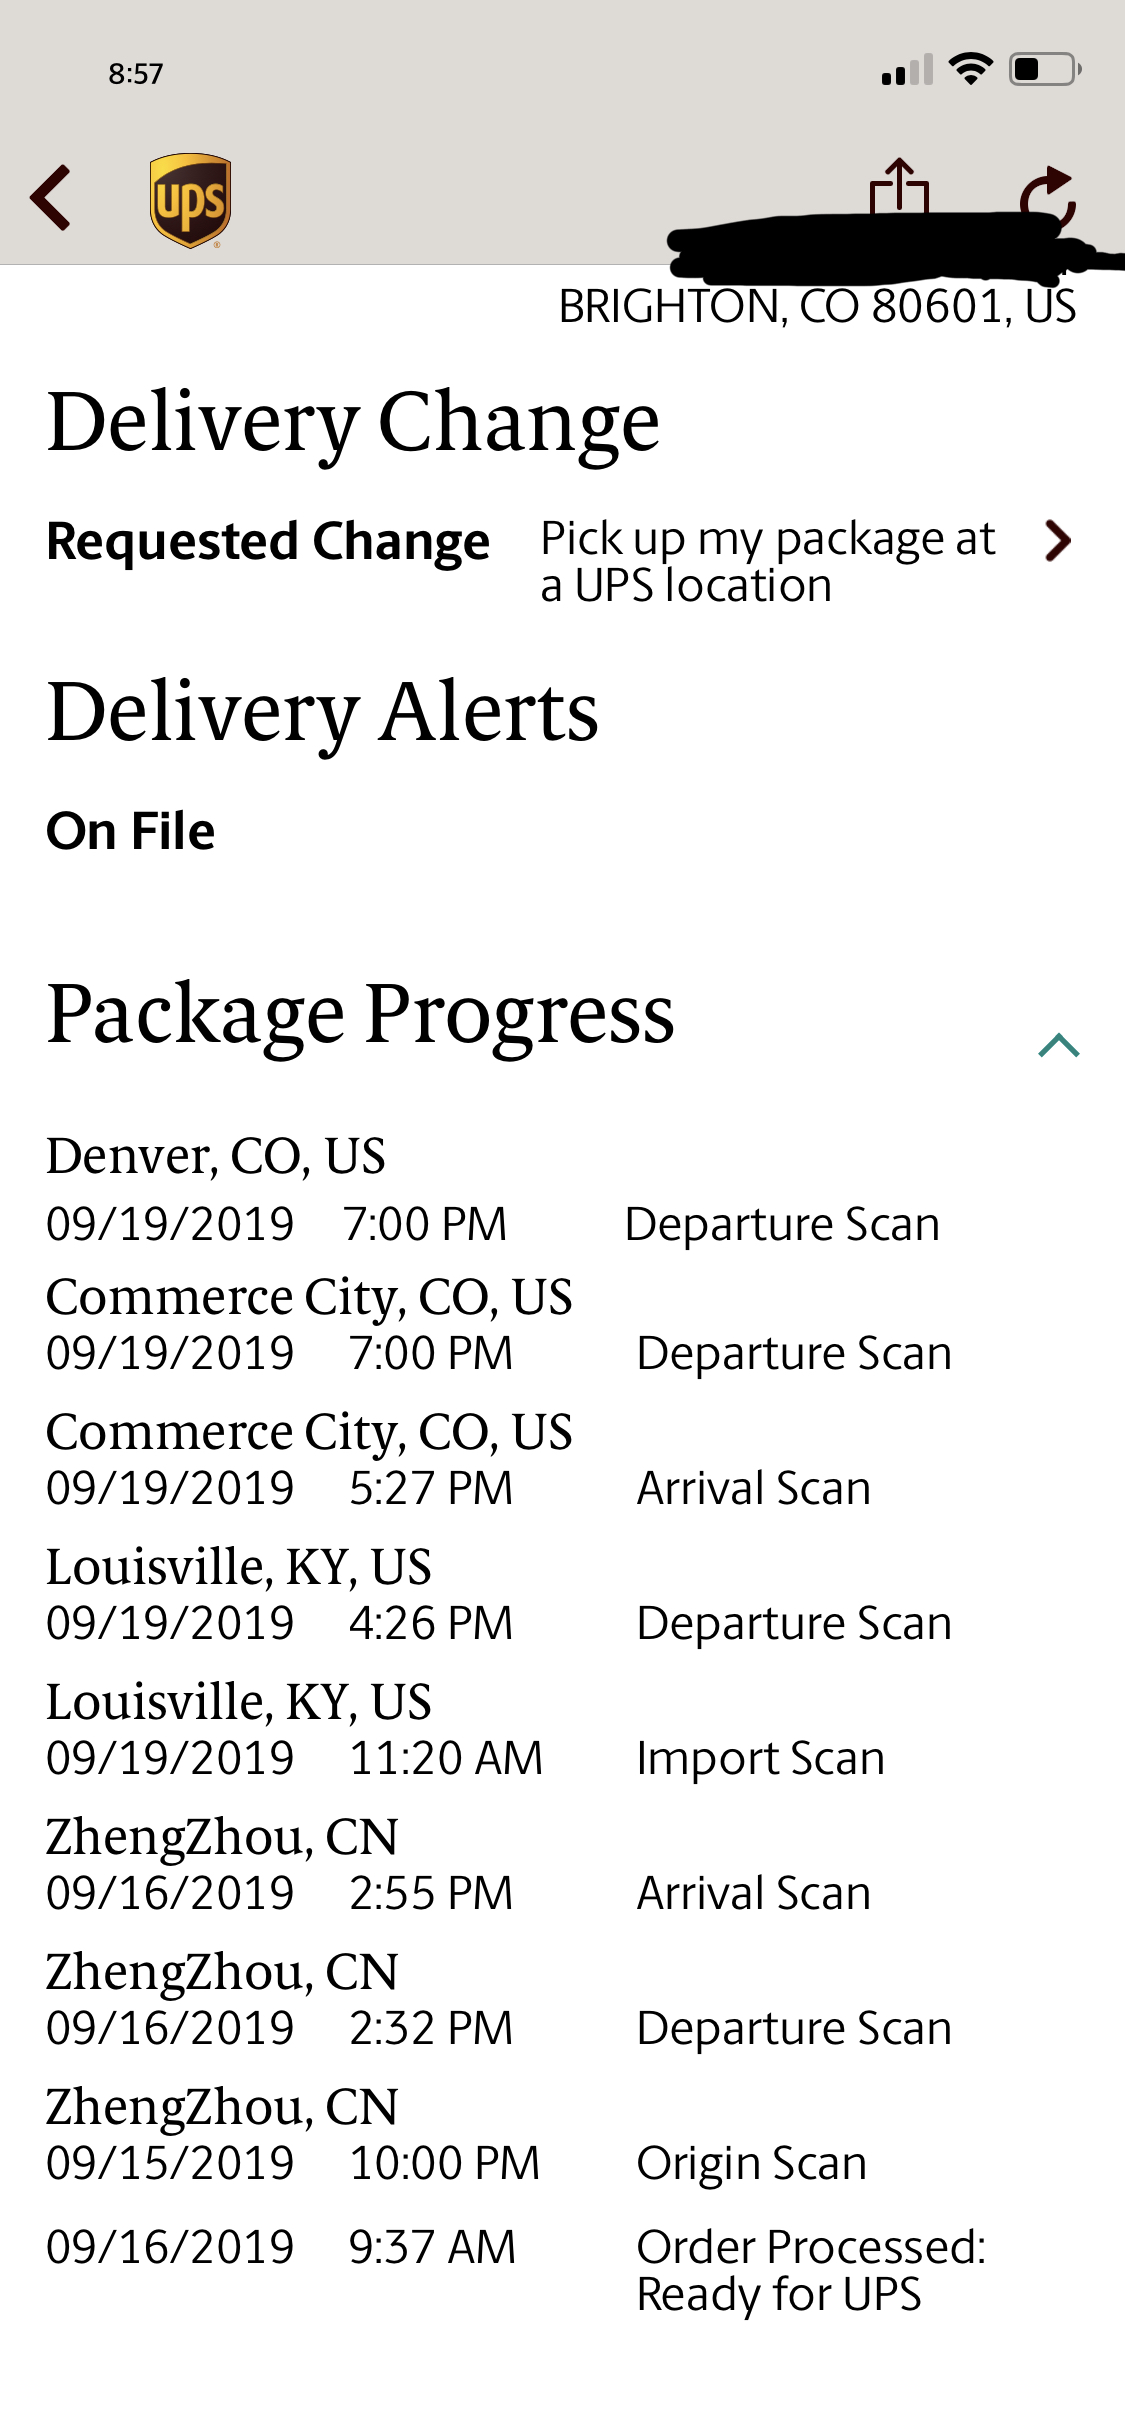Collapse the Package Progress section chevron
Image resolution: width=1125 pixels, height=2436 pixels.
(x=1059, y=1045)
